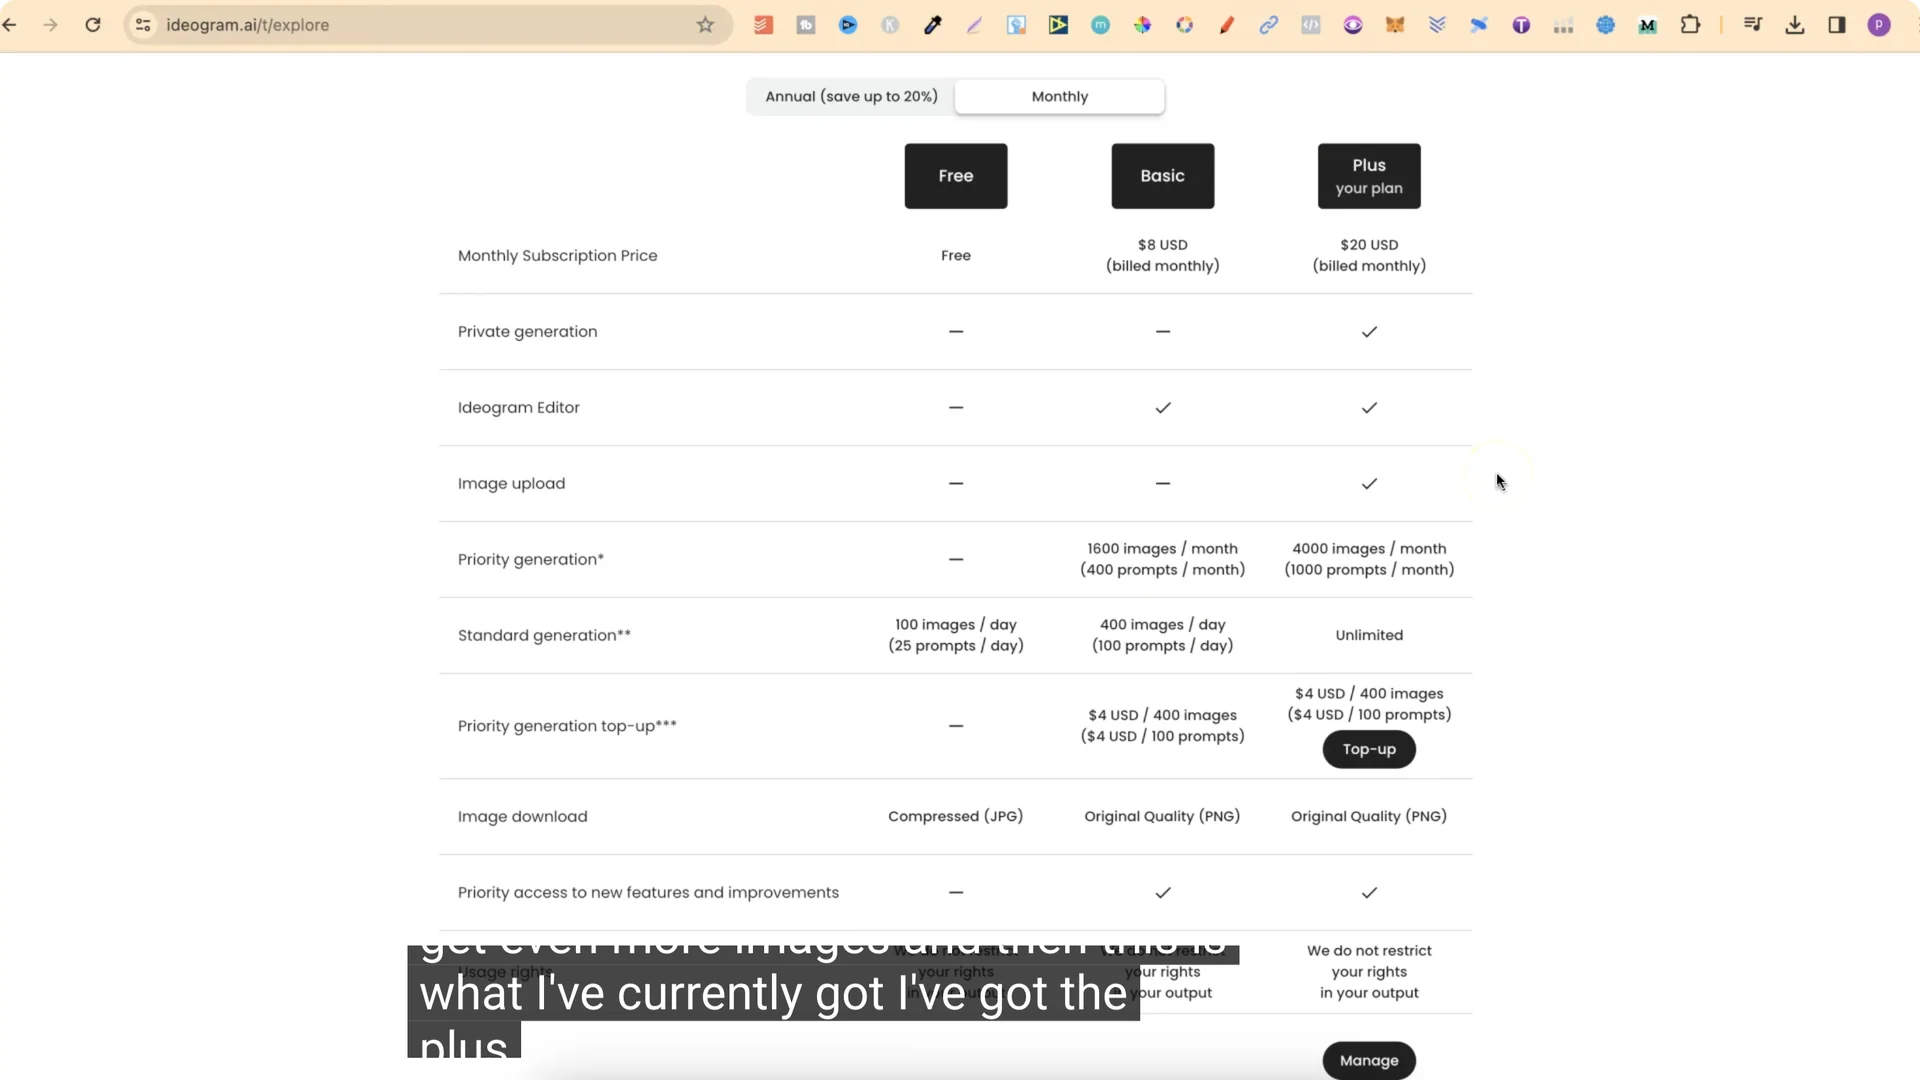Click the Manage button for your plan
This screenshot has width=1920, height=1080.
click(1368, 1060)
